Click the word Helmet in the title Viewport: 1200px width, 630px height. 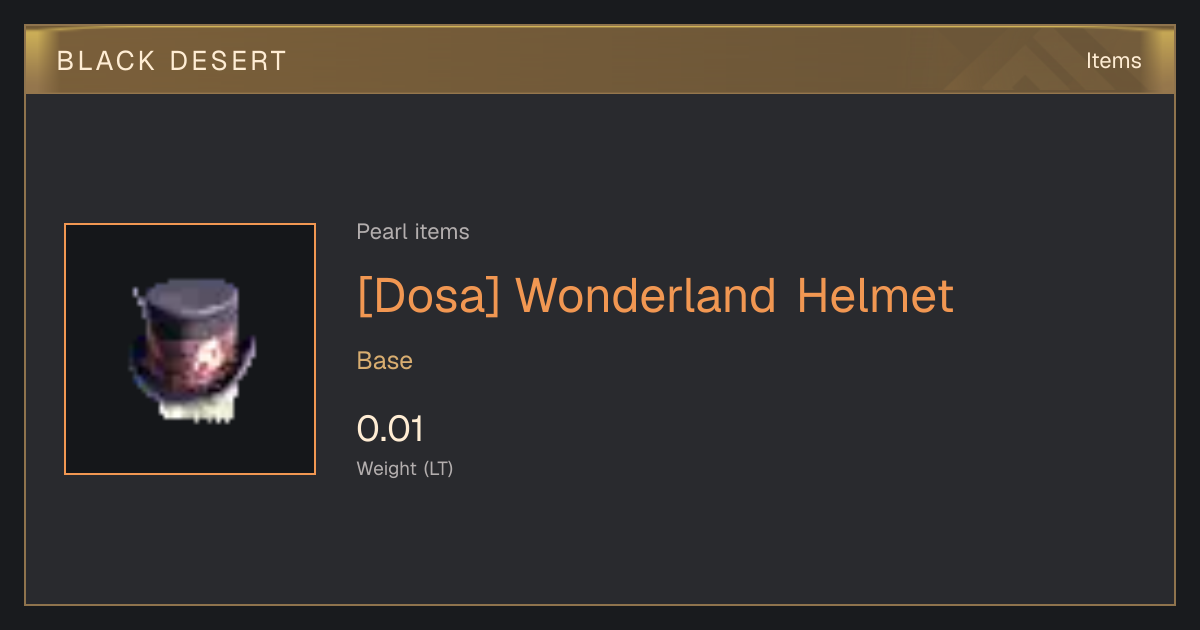875,296
